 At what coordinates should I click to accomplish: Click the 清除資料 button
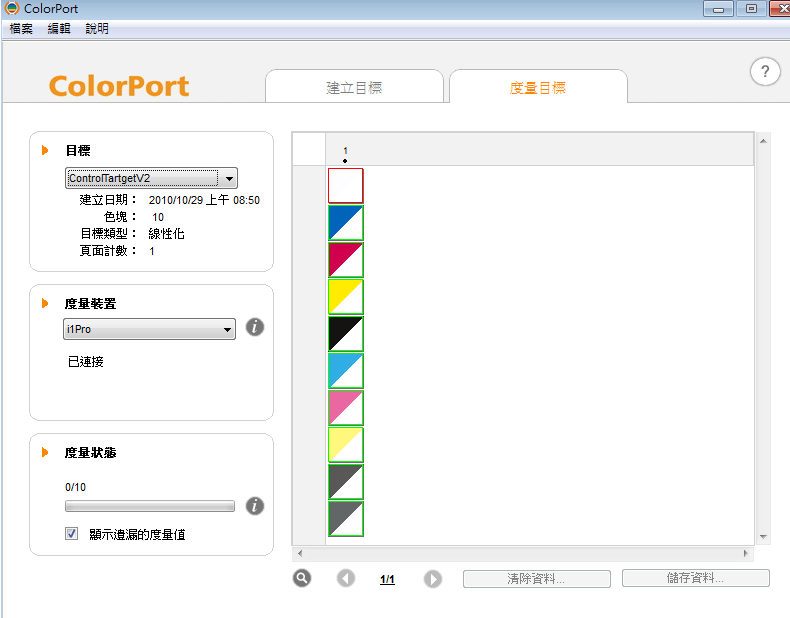click(537, 579)
